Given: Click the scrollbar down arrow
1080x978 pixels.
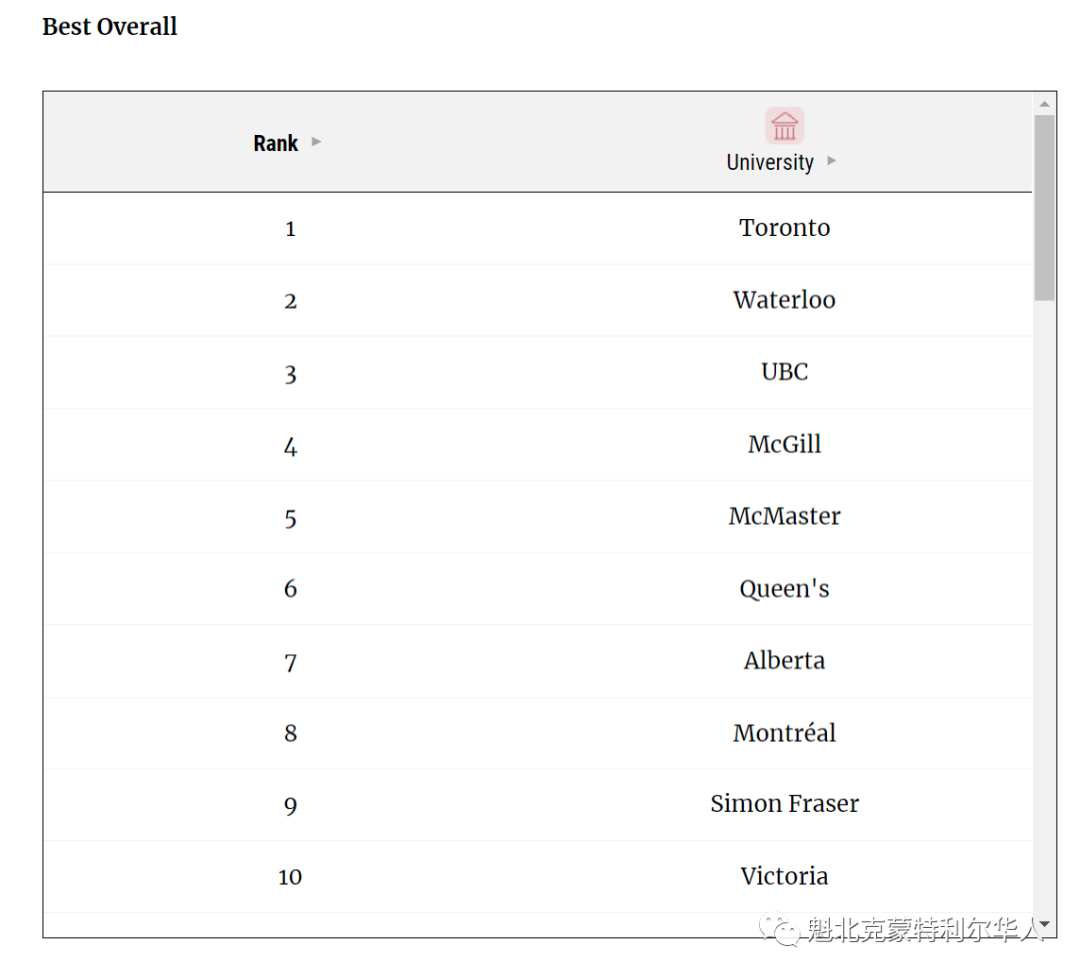Looking at the screenshot, I should point(1044,924).
